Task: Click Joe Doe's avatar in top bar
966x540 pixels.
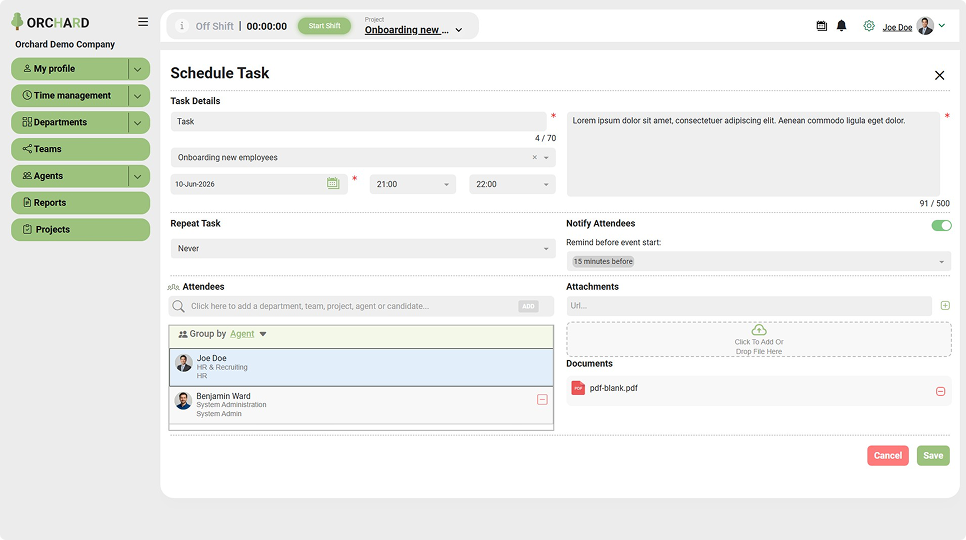Action: (925, 26)
